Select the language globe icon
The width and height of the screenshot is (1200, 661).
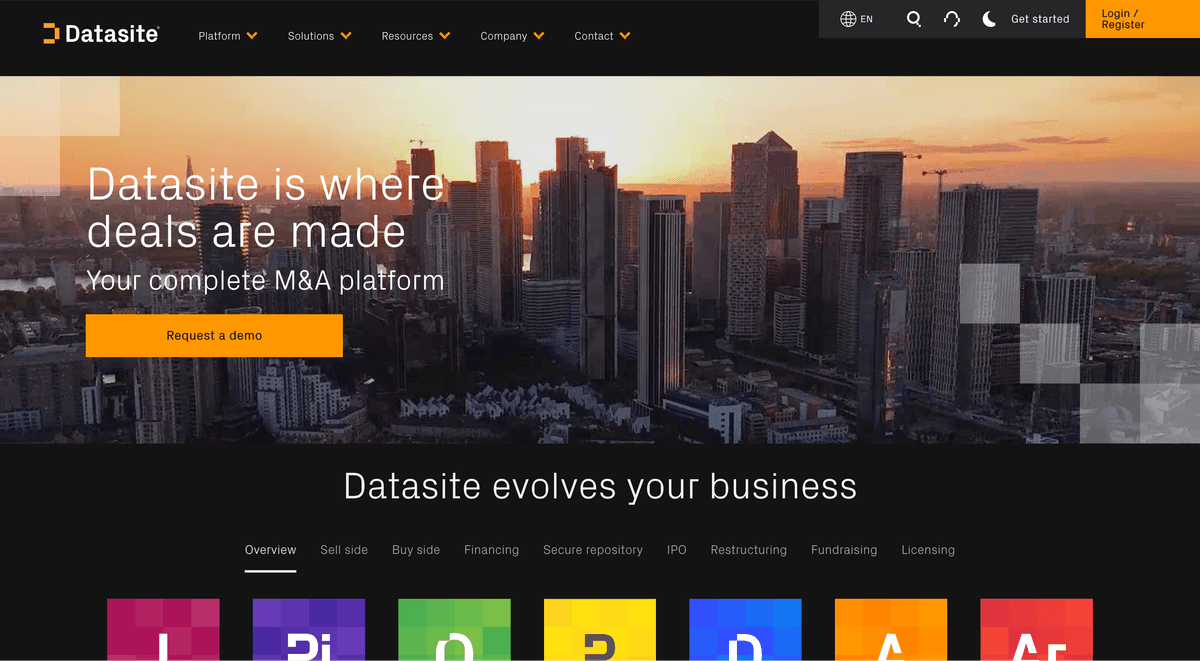pos(849,18)
